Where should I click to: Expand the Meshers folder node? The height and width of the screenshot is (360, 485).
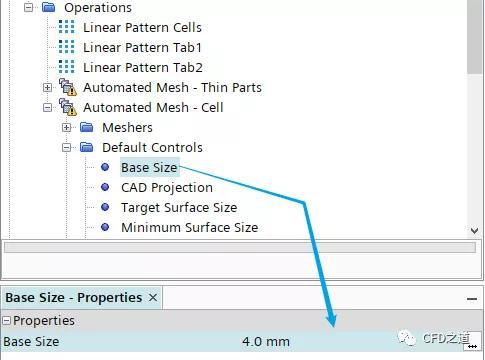tap(66, 128)
